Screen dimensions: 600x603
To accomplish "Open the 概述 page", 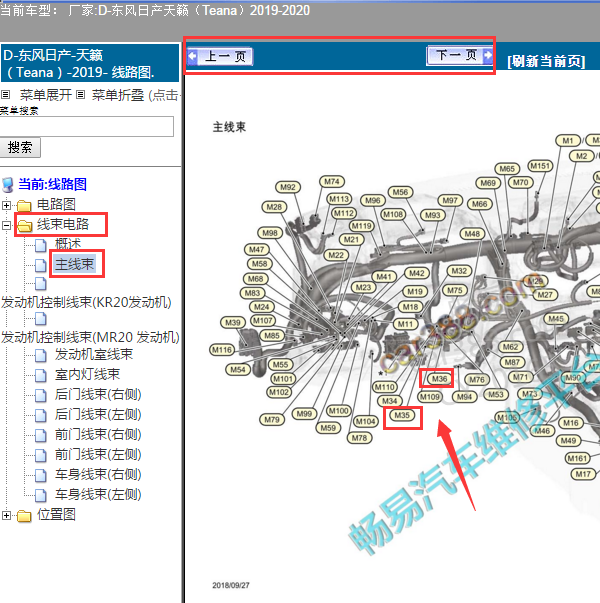I will pyautogui.click(x=68, y=244).
